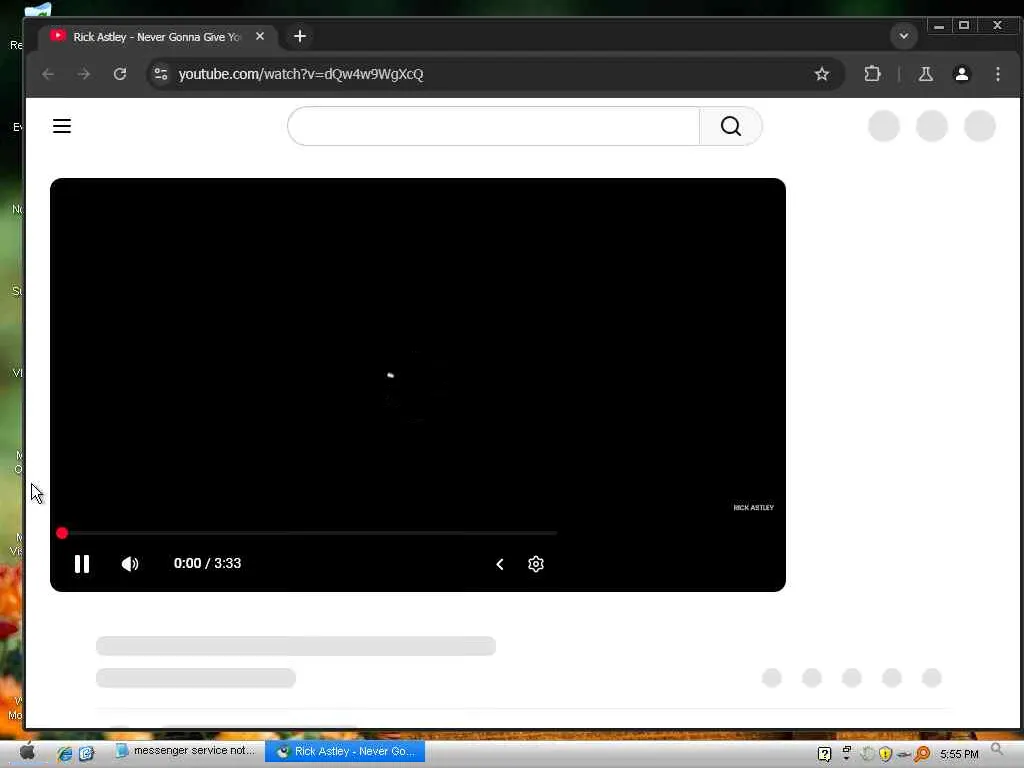Image resolution: width=1024 pixels, height=768 pixels.
Task: Click the help question mark tray icon
Action: click(x=824, y=754)
